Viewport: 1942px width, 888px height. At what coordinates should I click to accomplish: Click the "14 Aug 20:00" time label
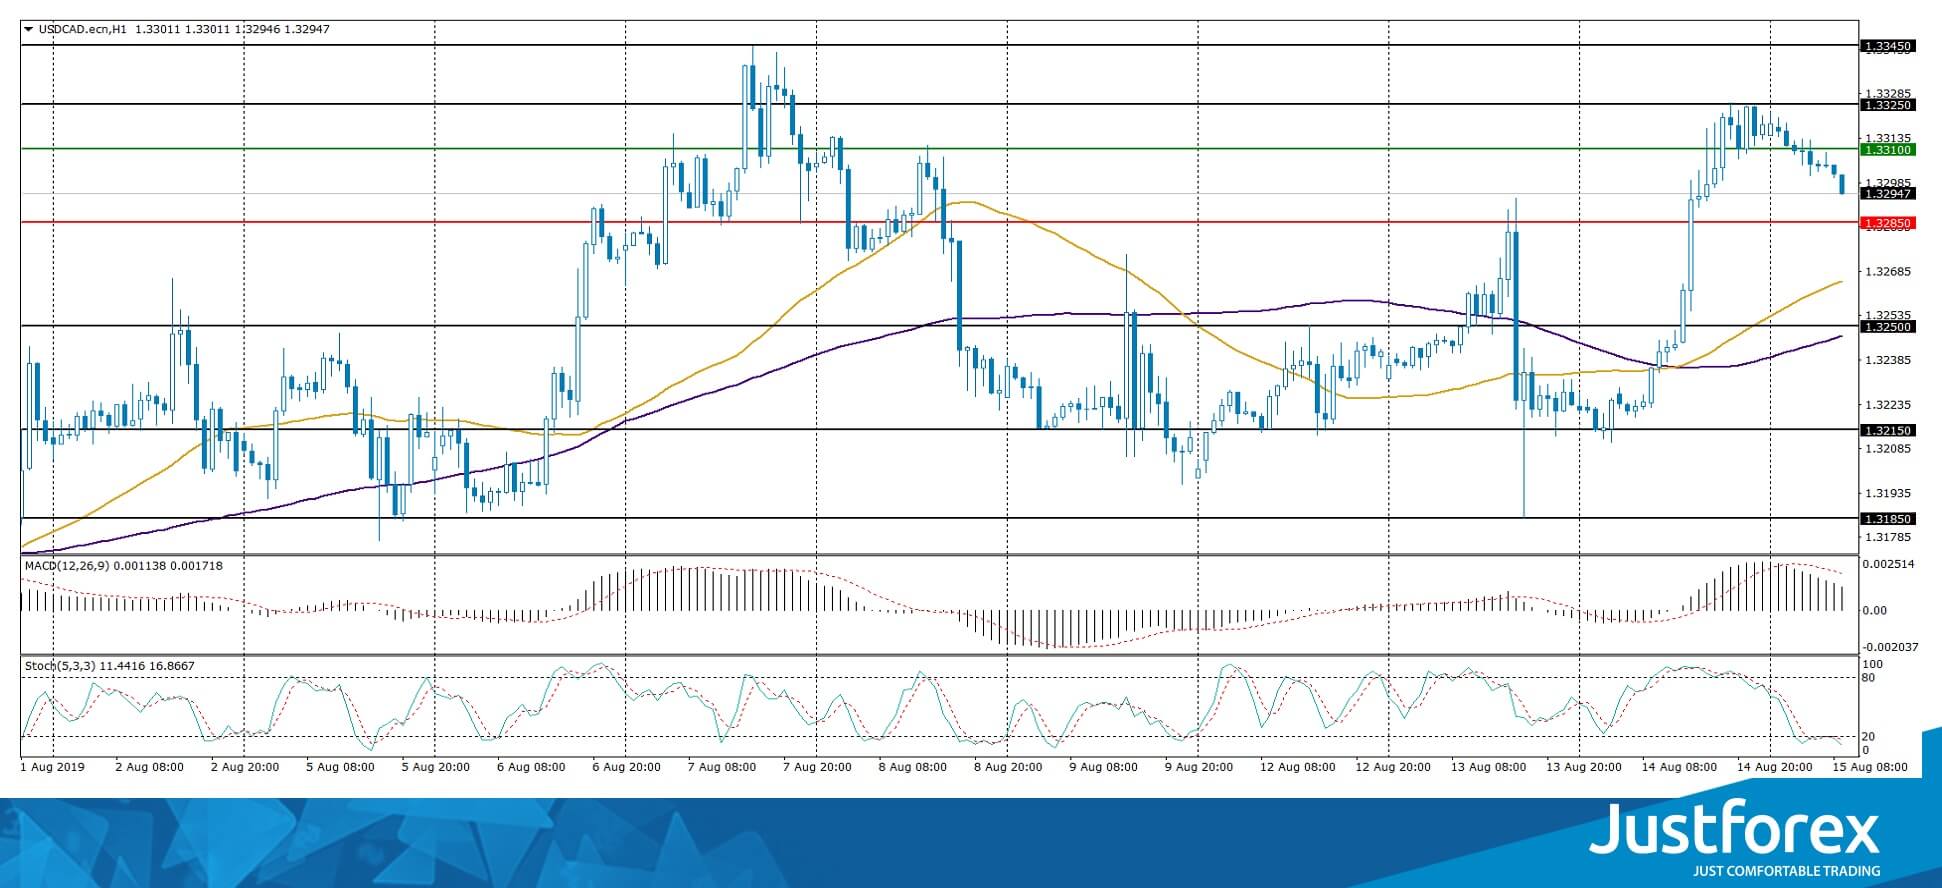click(x=1774, y=768)
